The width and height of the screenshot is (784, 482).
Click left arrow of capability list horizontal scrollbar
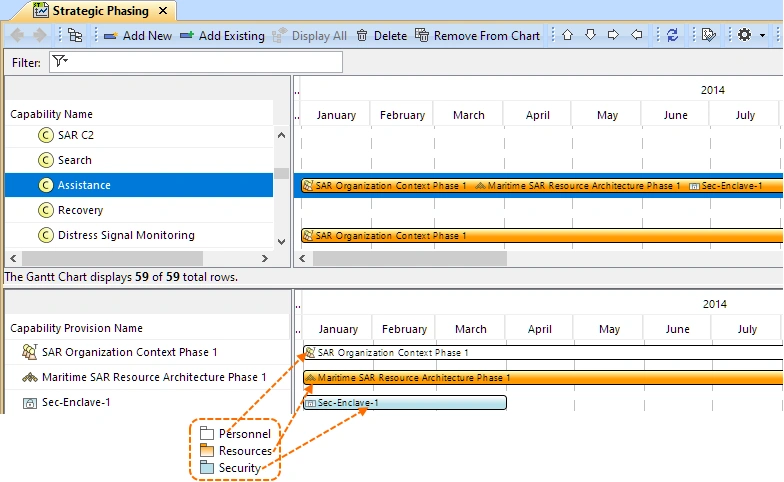13,258
